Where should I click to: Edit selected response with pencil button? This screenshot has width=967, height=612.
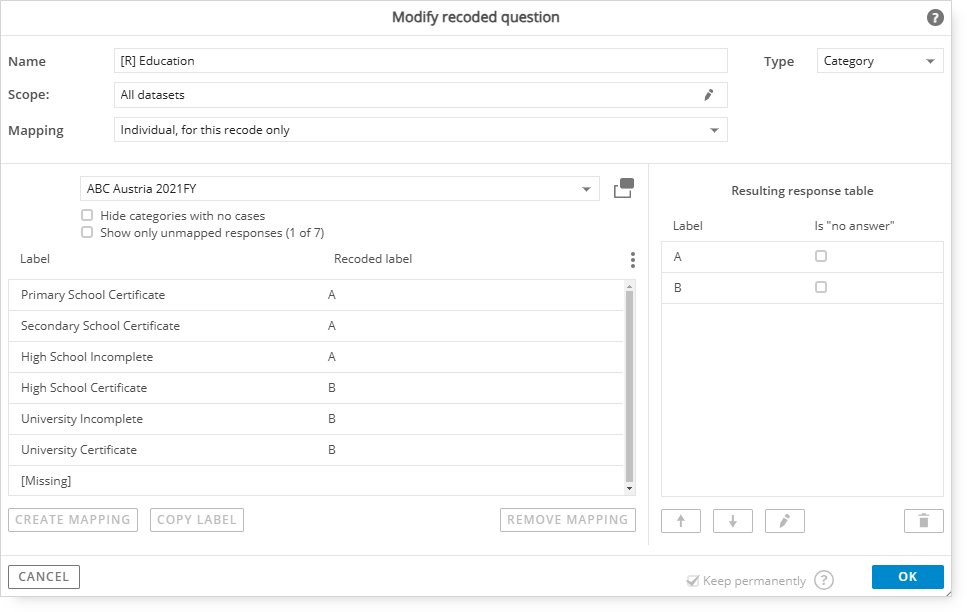pos(784,521)
